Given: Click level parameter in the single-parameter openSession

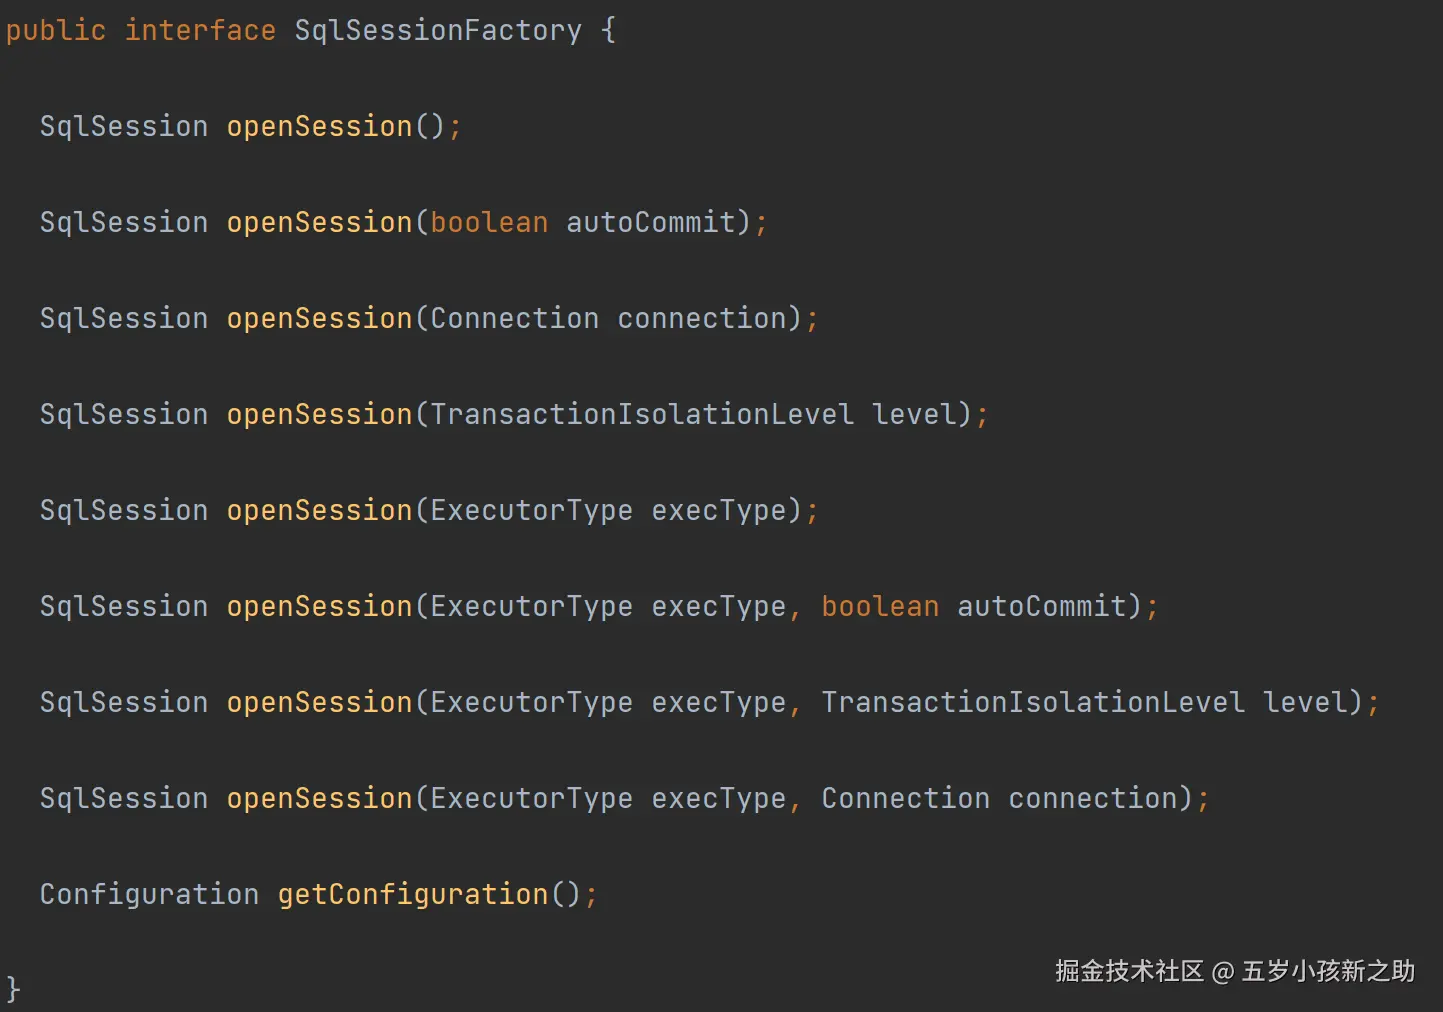Looking at the screenshot, I should tap(914, 414).
